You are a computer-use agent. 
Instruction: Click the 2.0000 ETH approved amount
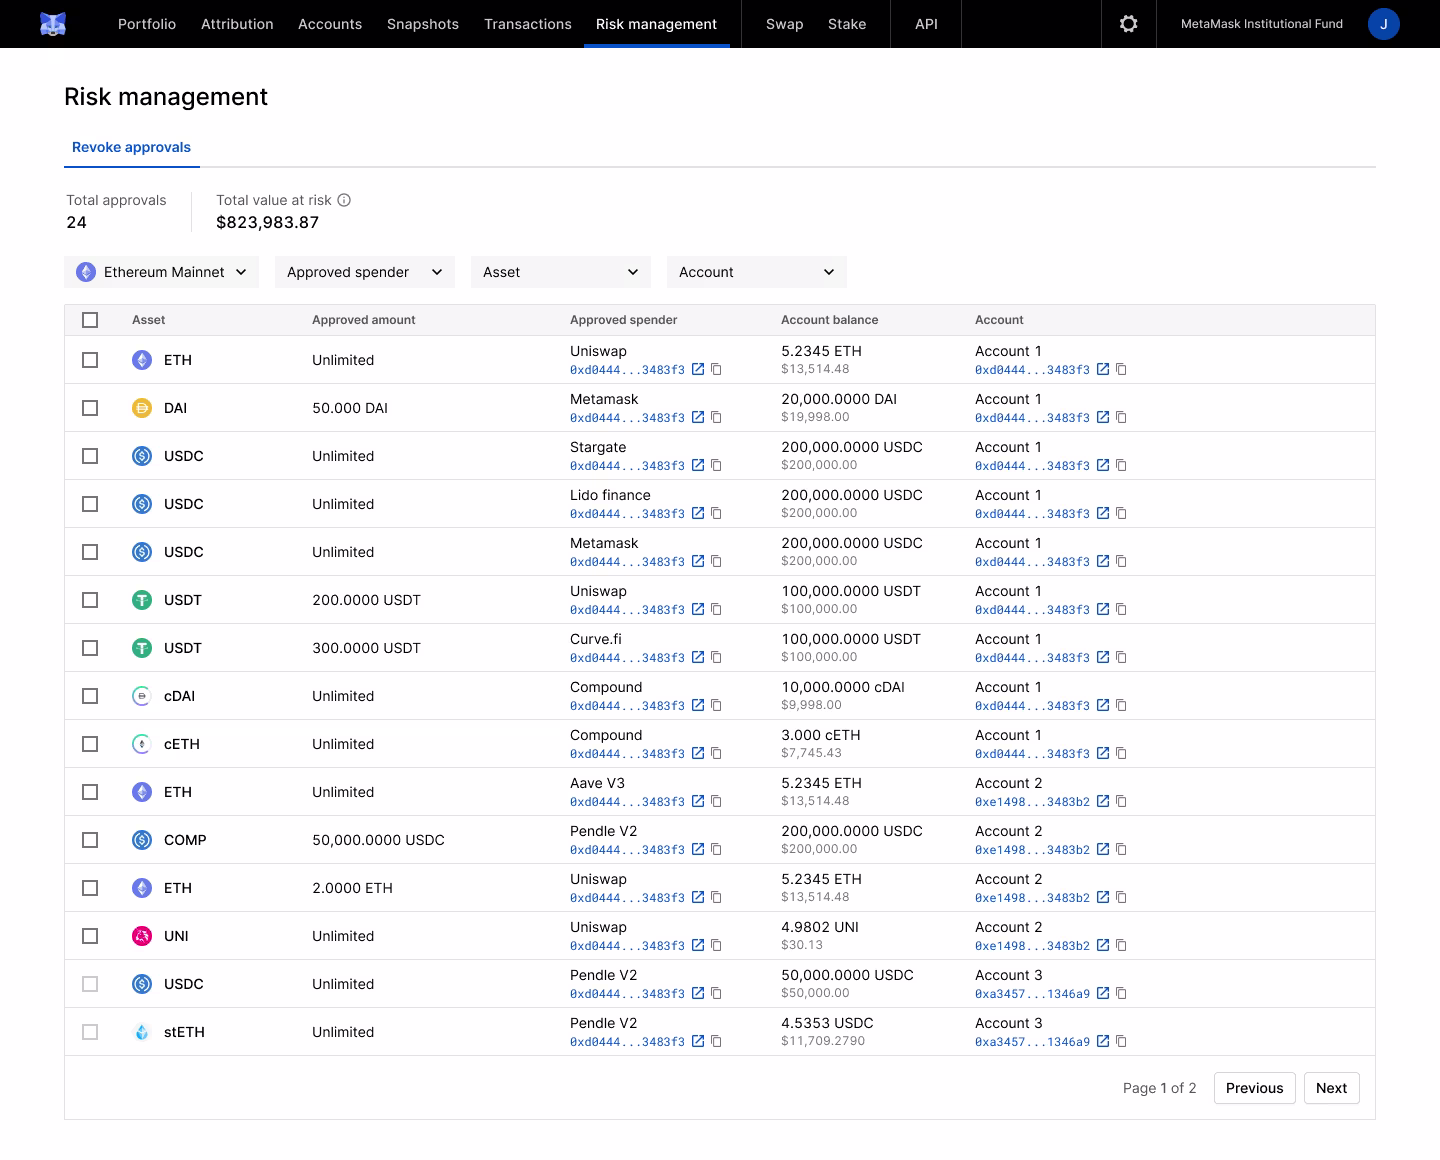pyautogui.click(x=352, y=888)
